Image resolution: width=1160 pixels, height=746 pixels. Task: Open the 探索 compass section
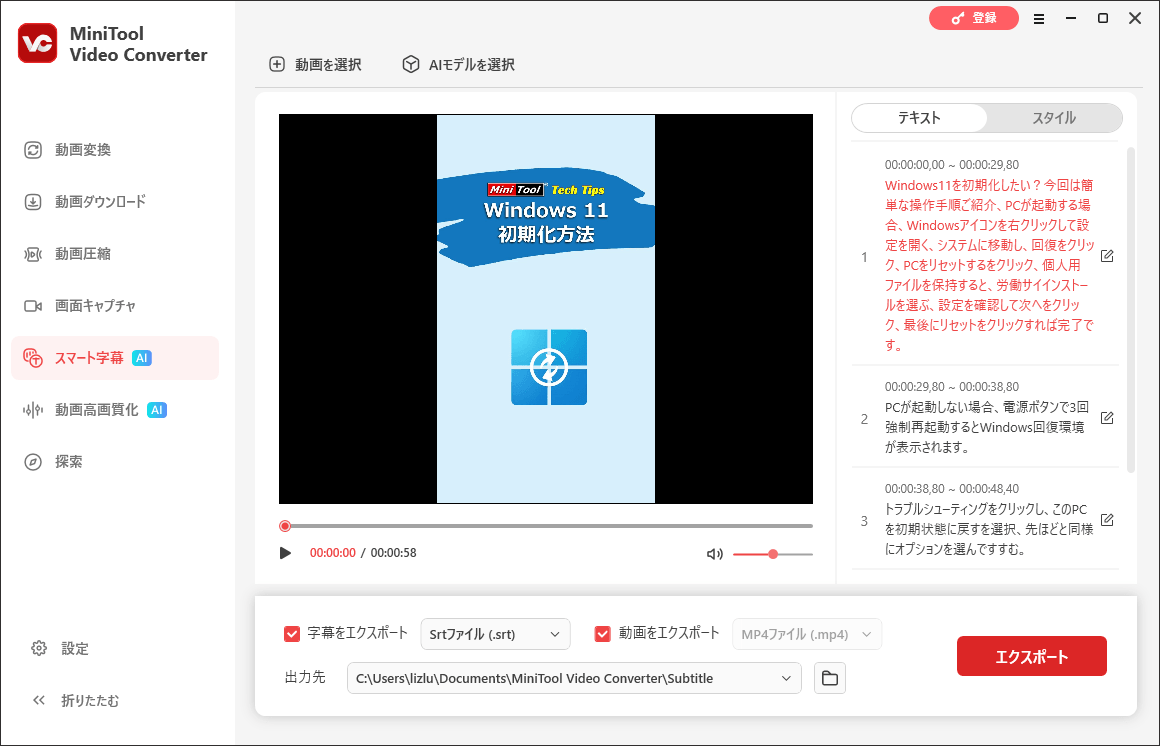click(x=115, y=462)
